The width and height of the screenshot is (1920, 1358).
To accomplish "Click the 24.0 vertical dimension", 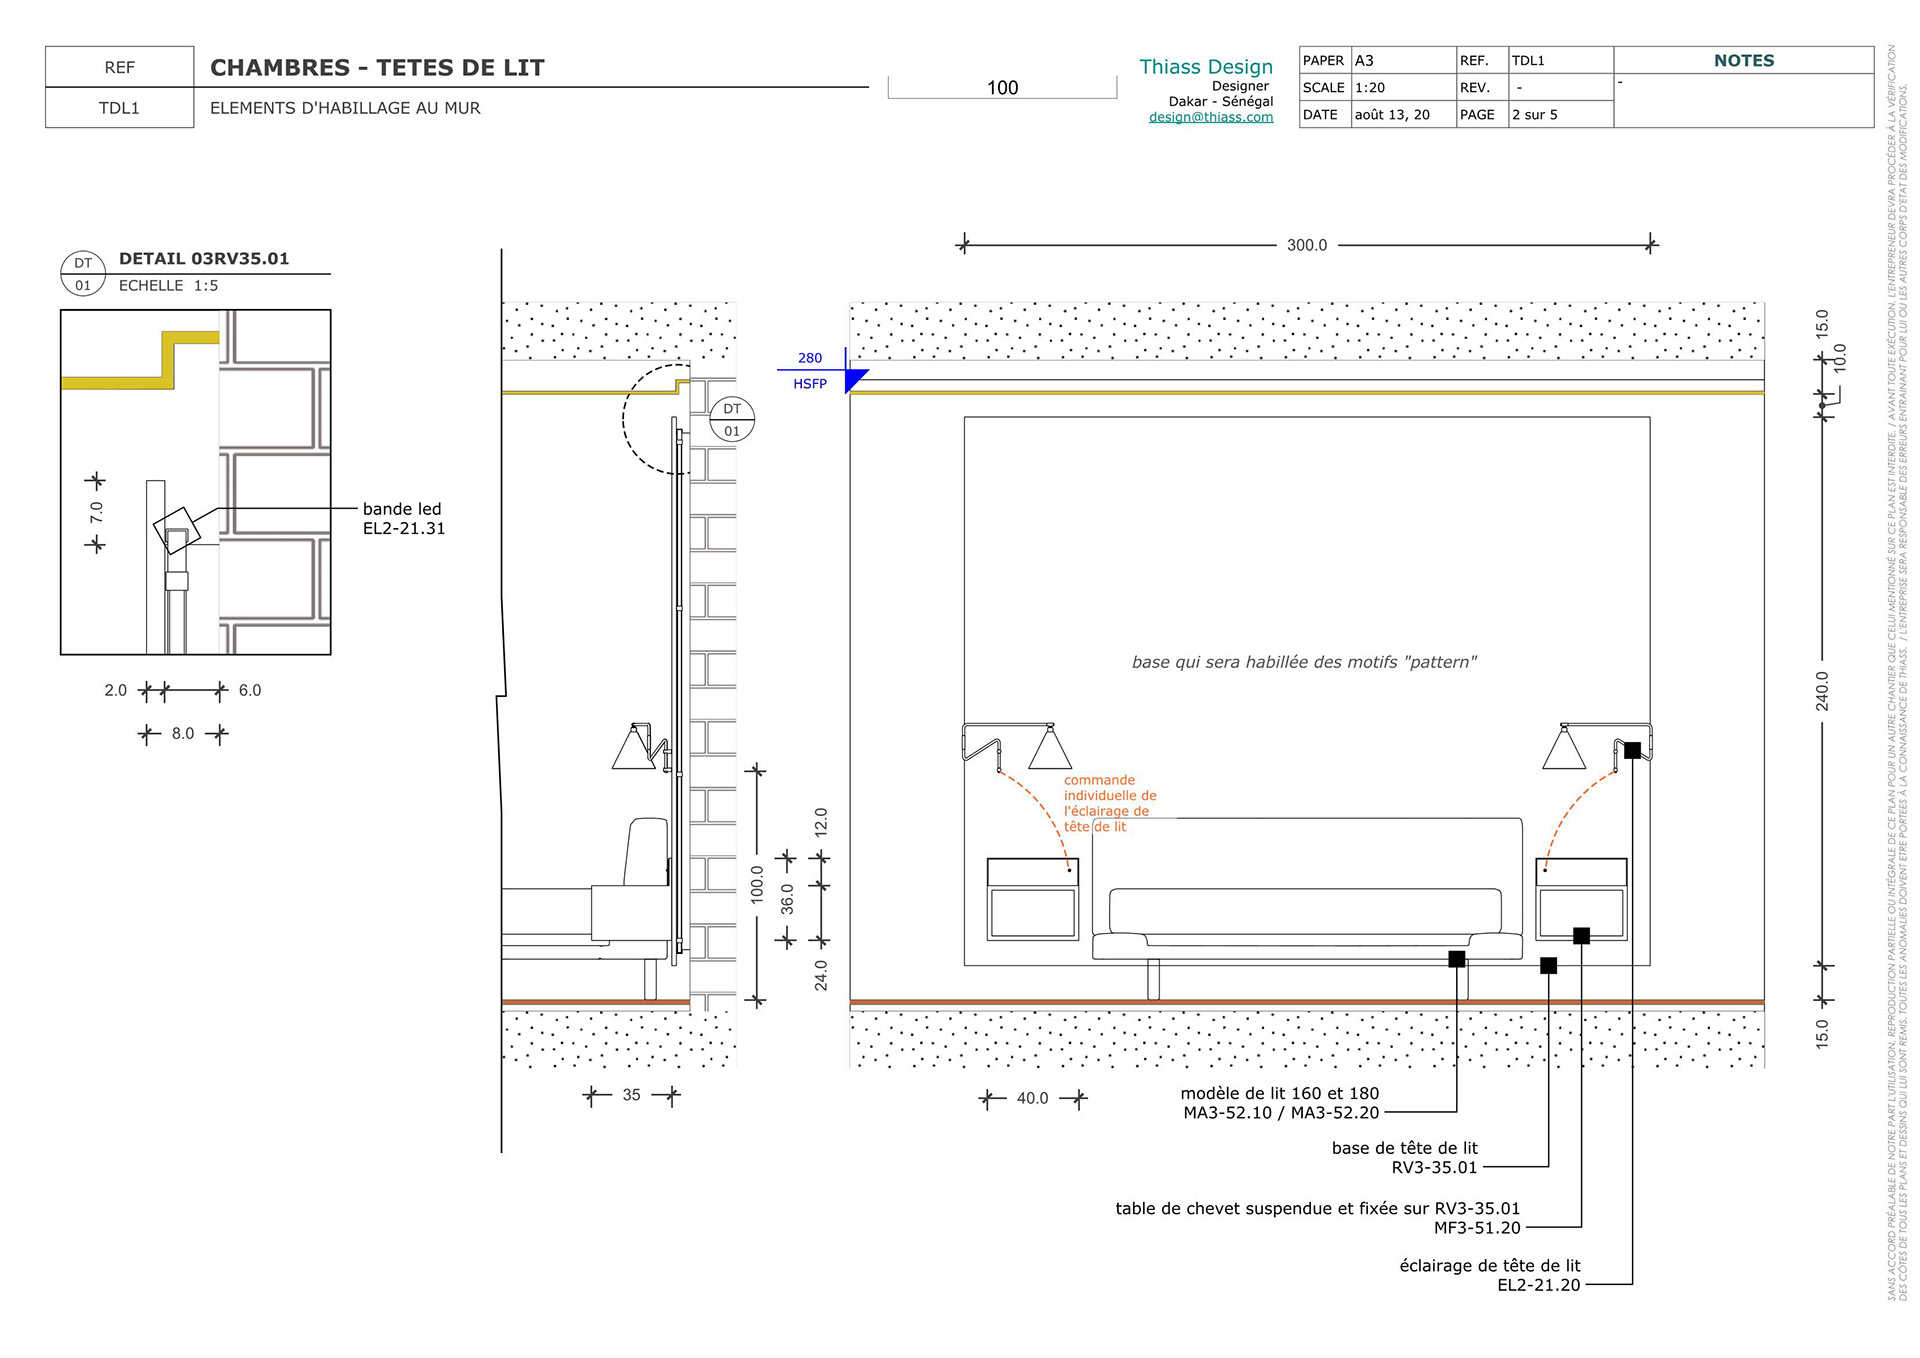I will pyautogui.click(x=821, y=975).
